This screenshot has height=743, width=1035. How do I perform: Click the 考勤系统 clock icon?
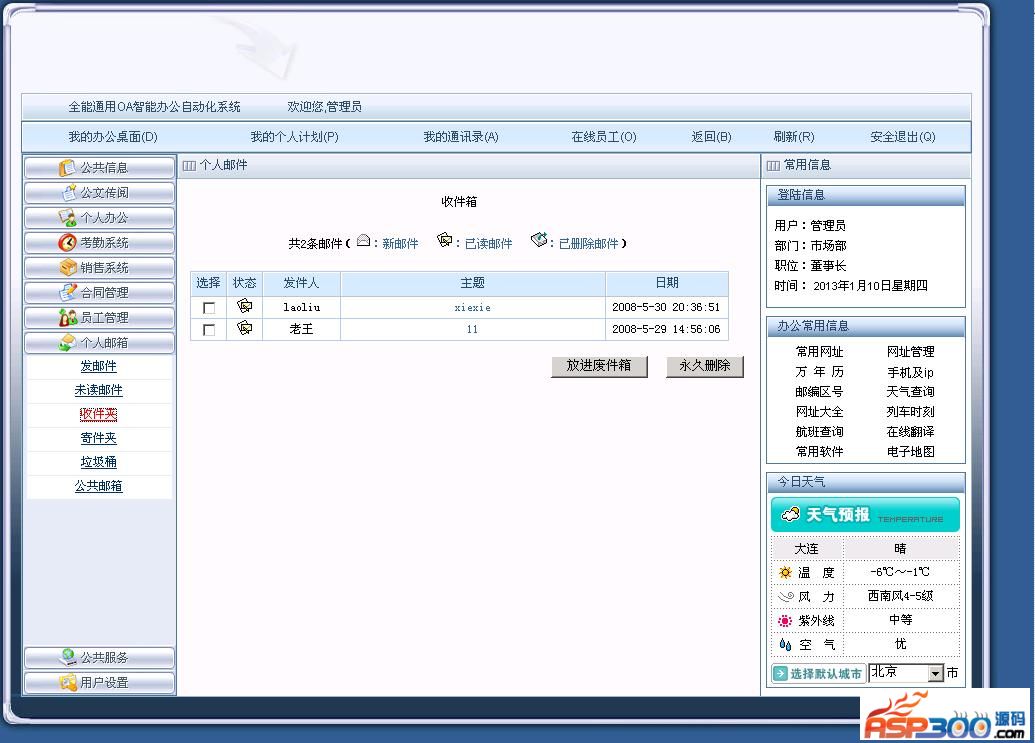pyautogui.click(x=67, y=243)
